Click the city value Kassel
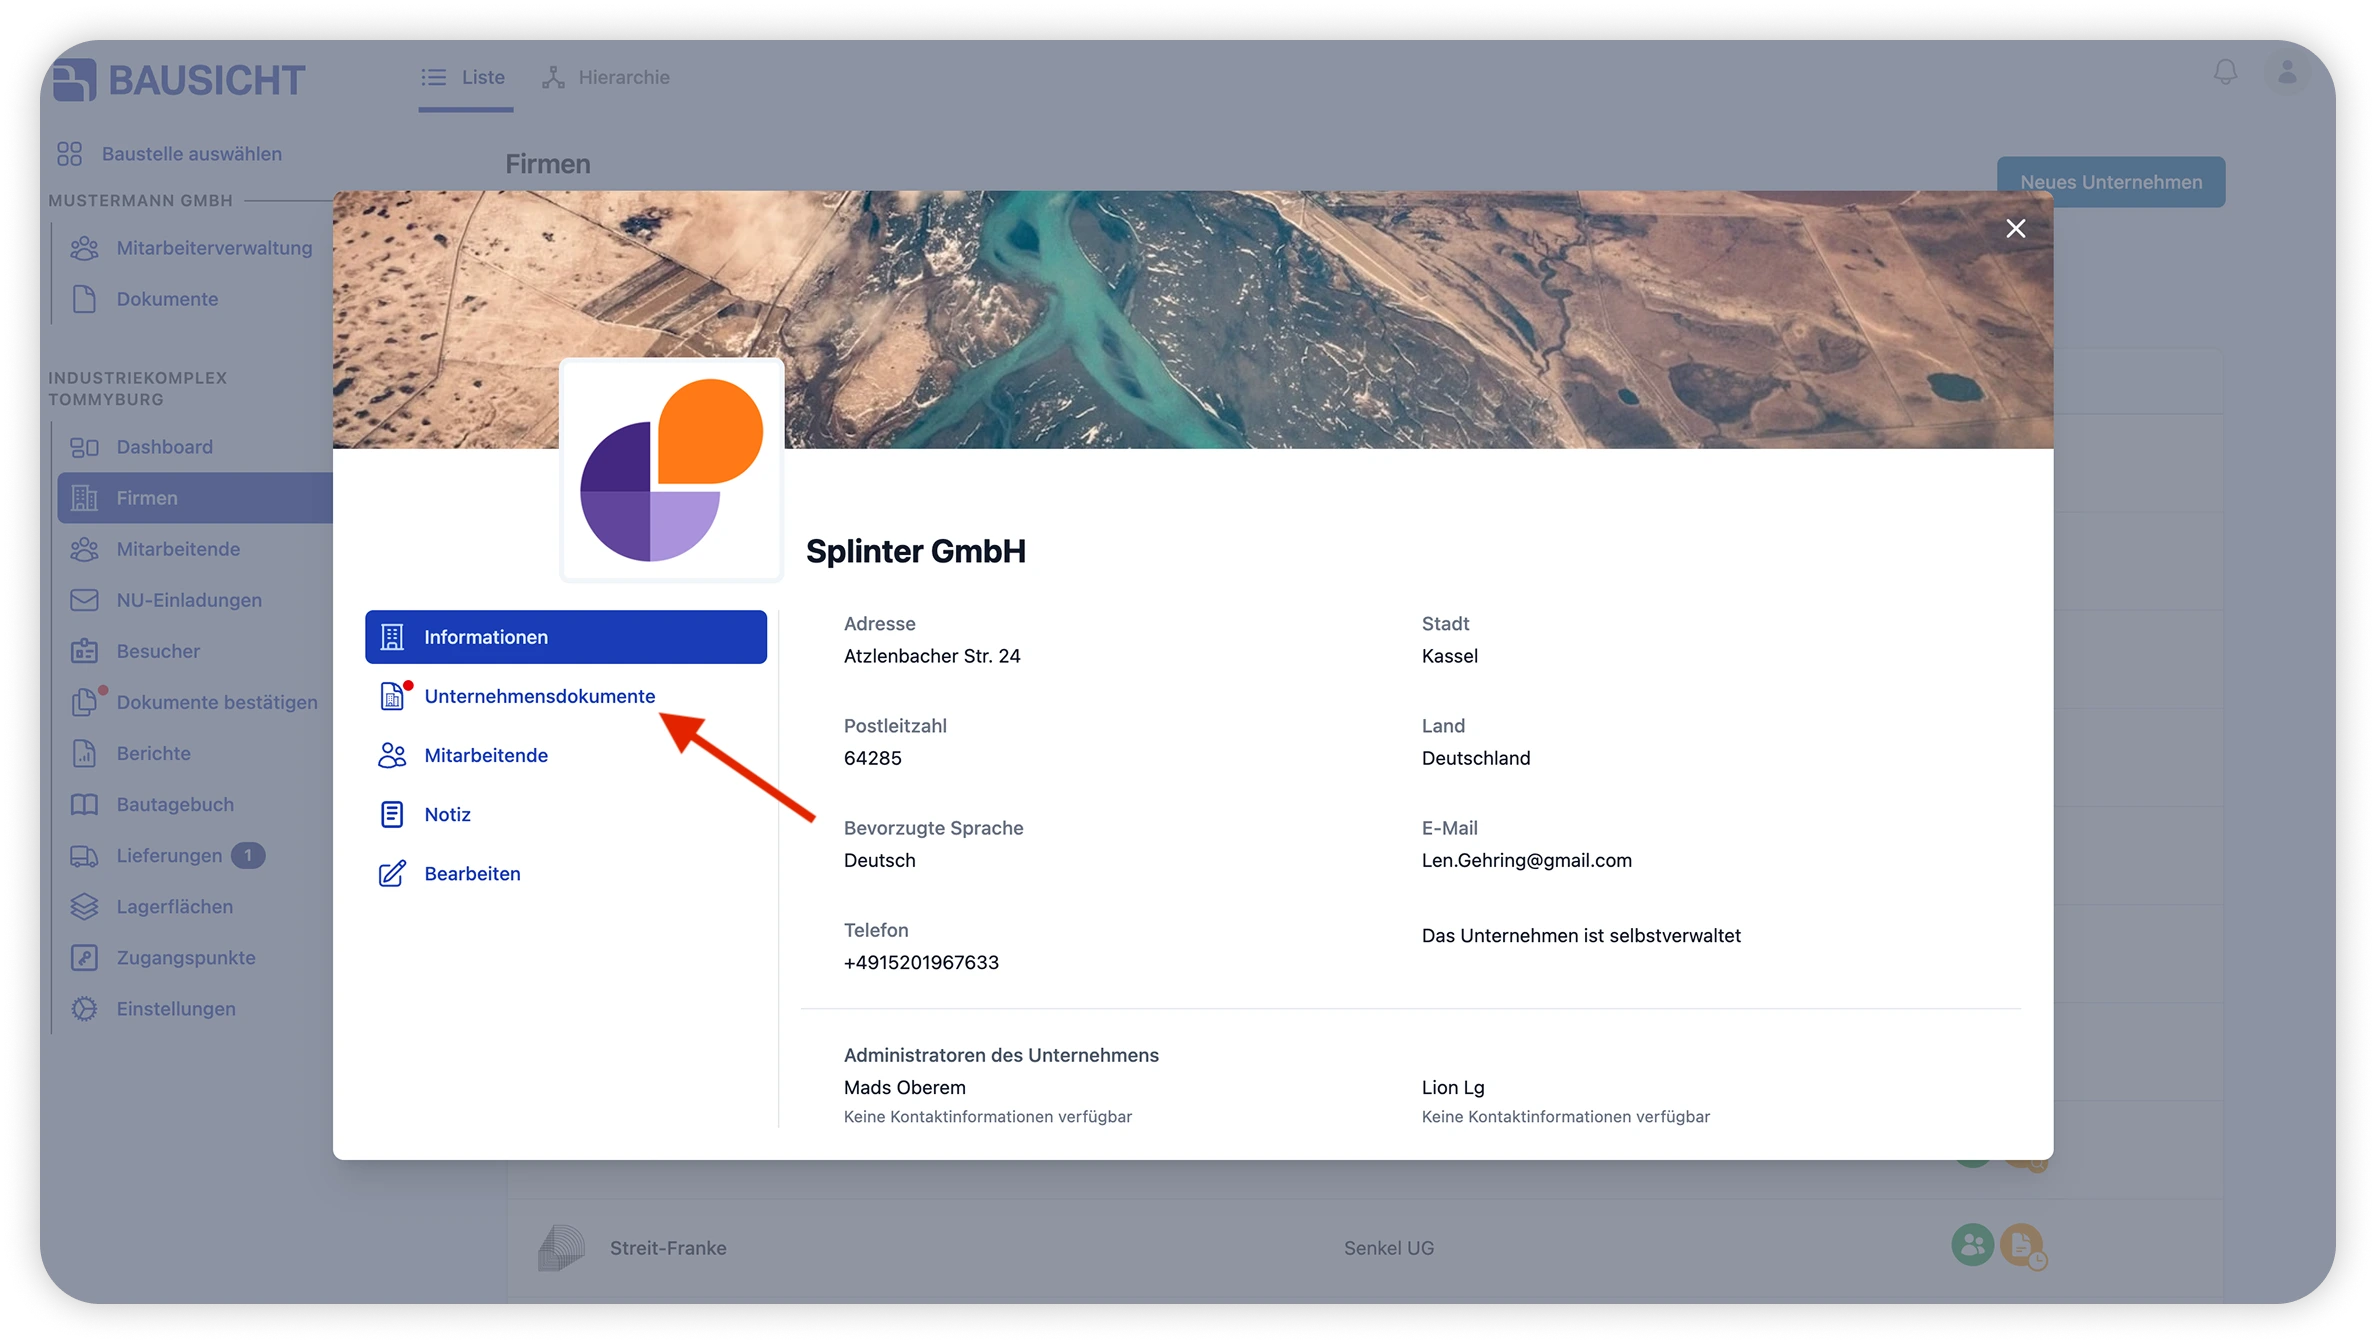 tap(1449, 656)
